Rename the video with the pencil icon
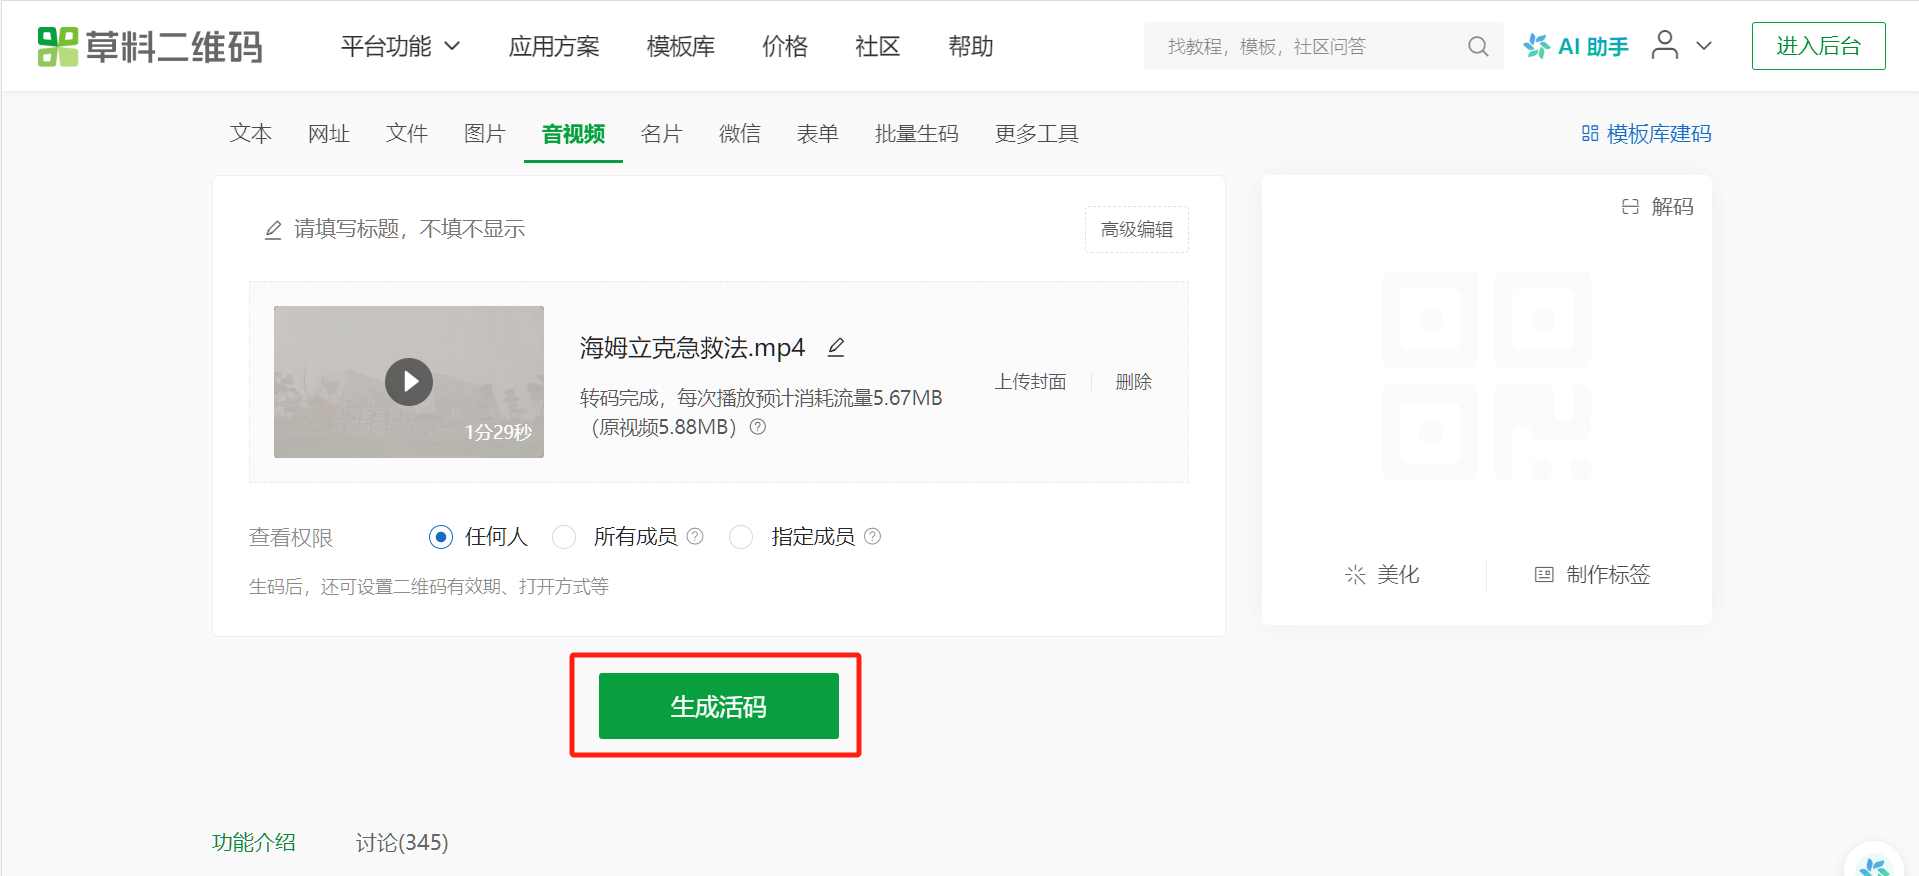The image size is (1919, 876). point(836,347)
